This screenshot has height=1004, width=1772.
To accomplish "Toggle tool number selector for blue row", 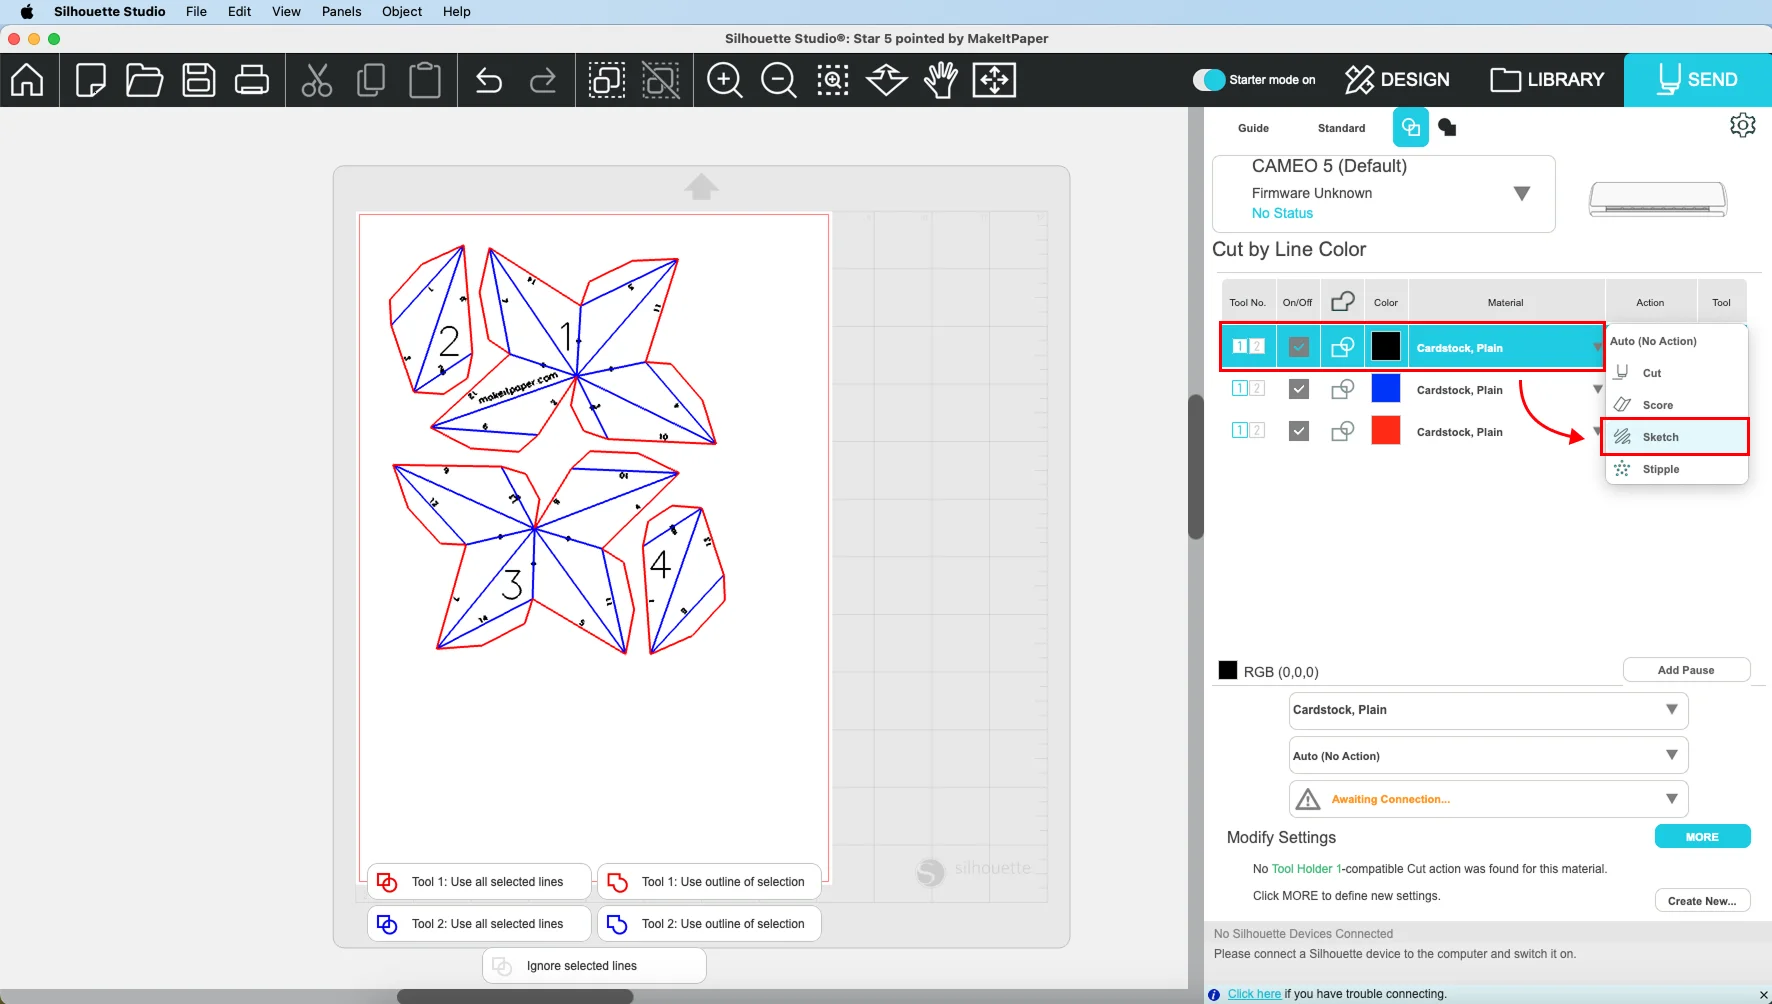I will (x=1248, y=388).
